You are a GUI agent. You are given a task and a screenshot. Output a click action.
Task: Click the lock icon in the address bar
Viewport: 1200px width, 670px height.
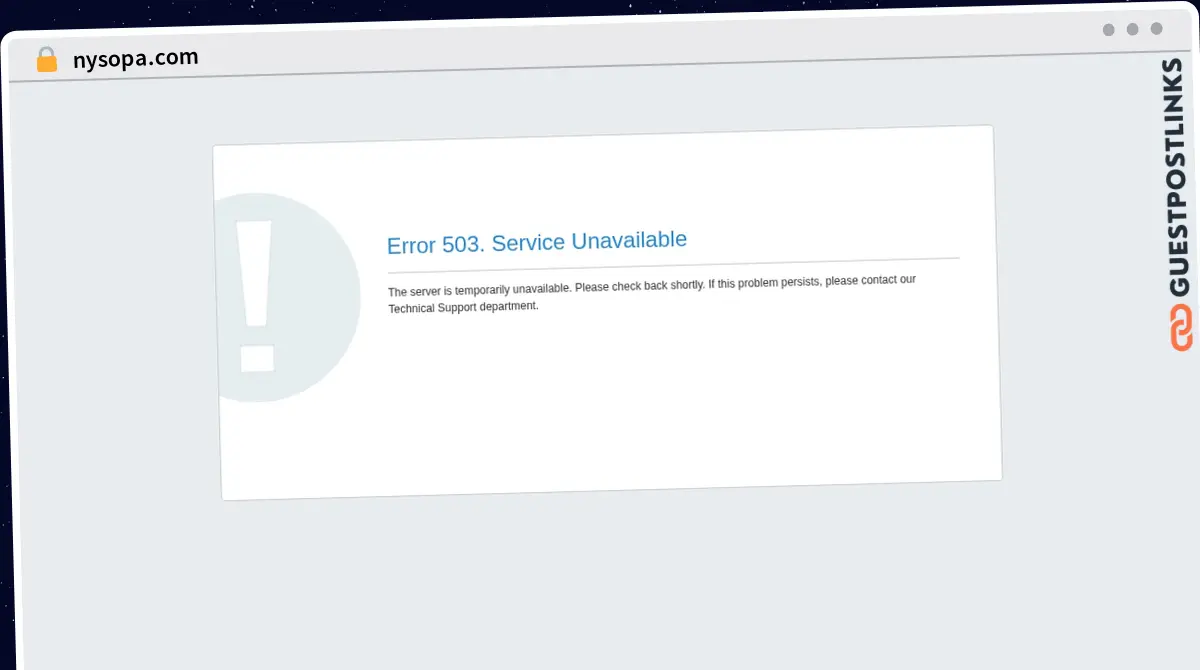46,59
